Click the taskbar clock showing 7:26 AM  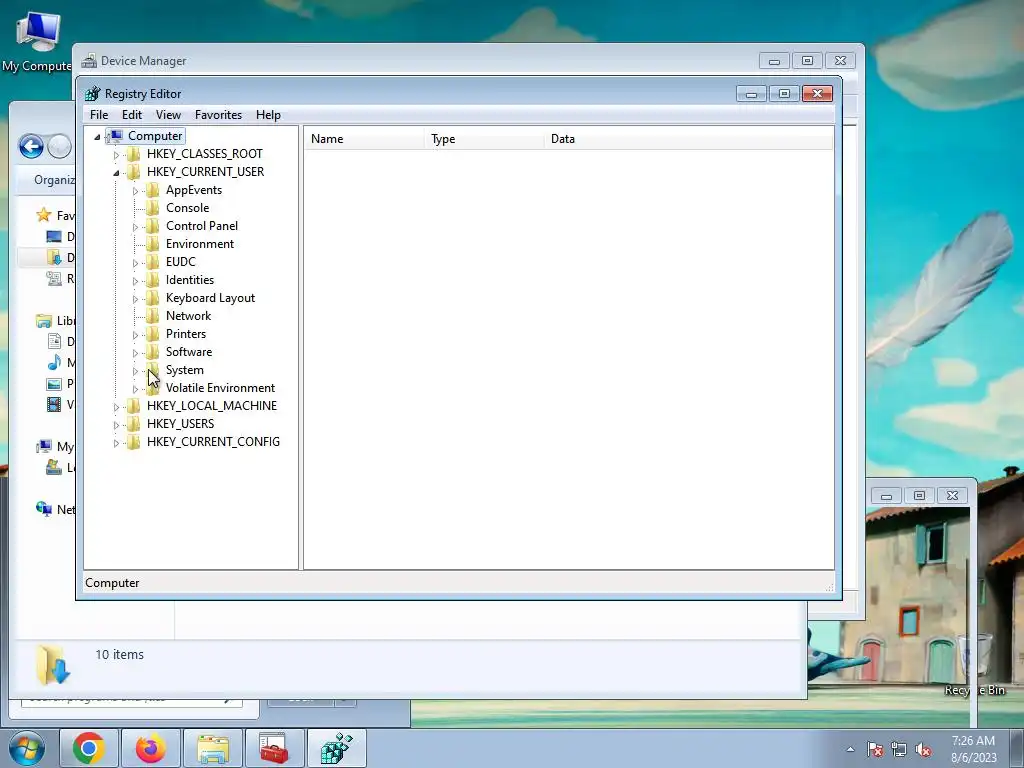pyautogui.click(x=974, y=749)
